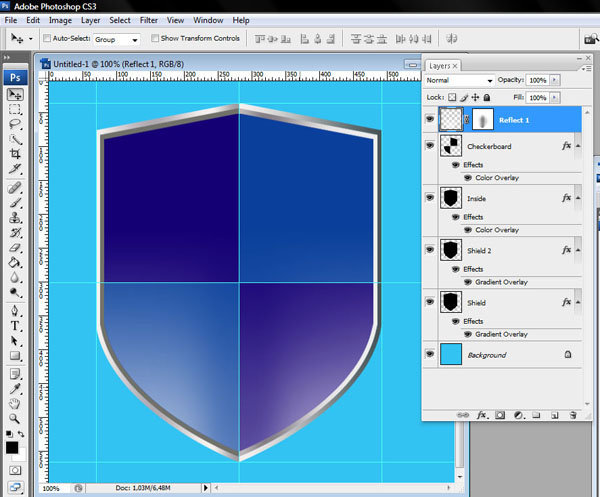The height and width of the screenshot is (497, 600).
Task: Create new fill or adjustment layer
Action: 519,415
